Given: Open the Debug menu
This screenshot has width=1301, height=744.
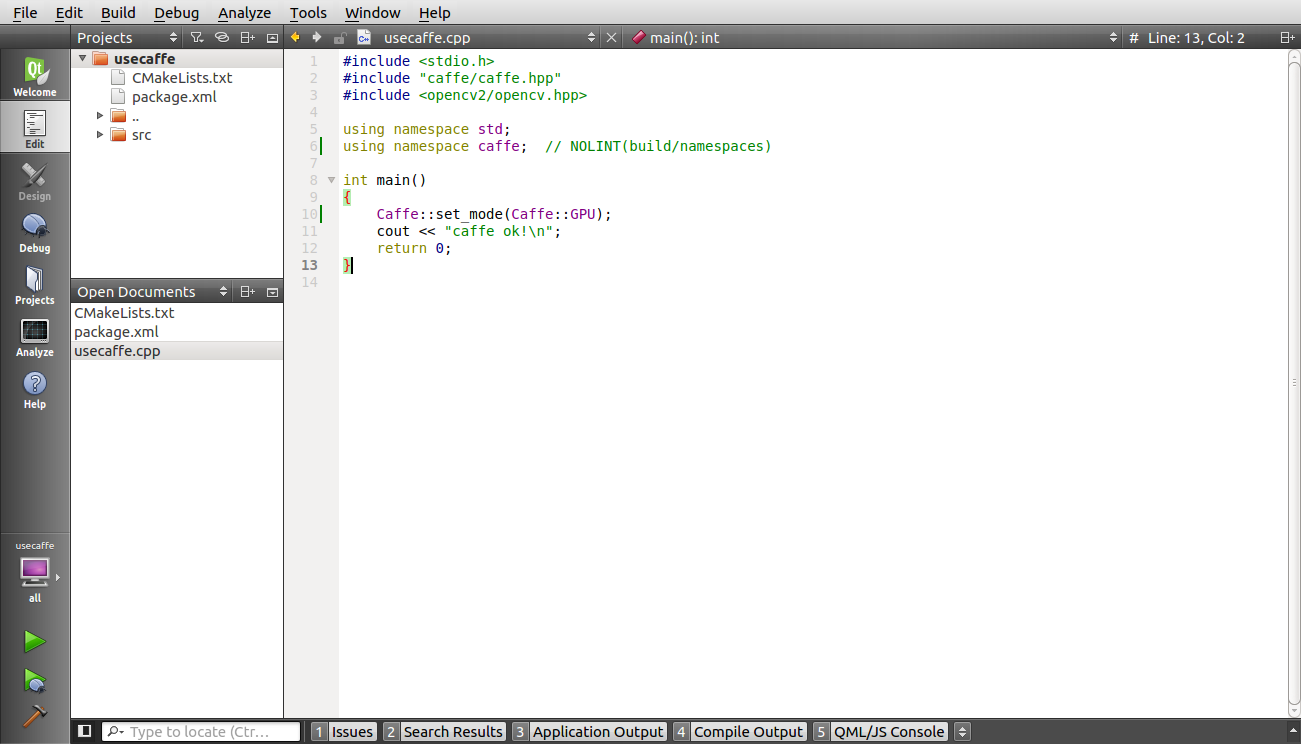Looking at the screenshot, I should click(176, 13).
